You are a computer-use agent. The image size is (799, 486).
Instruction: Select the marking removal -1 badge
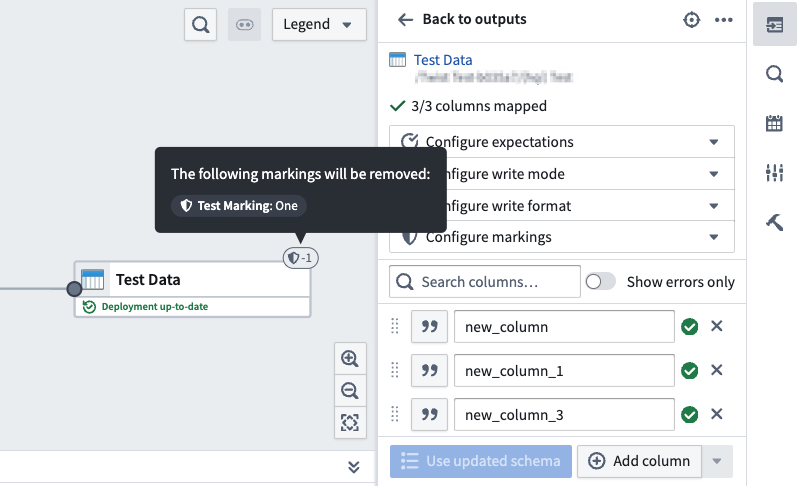click(x=301, y=258)
